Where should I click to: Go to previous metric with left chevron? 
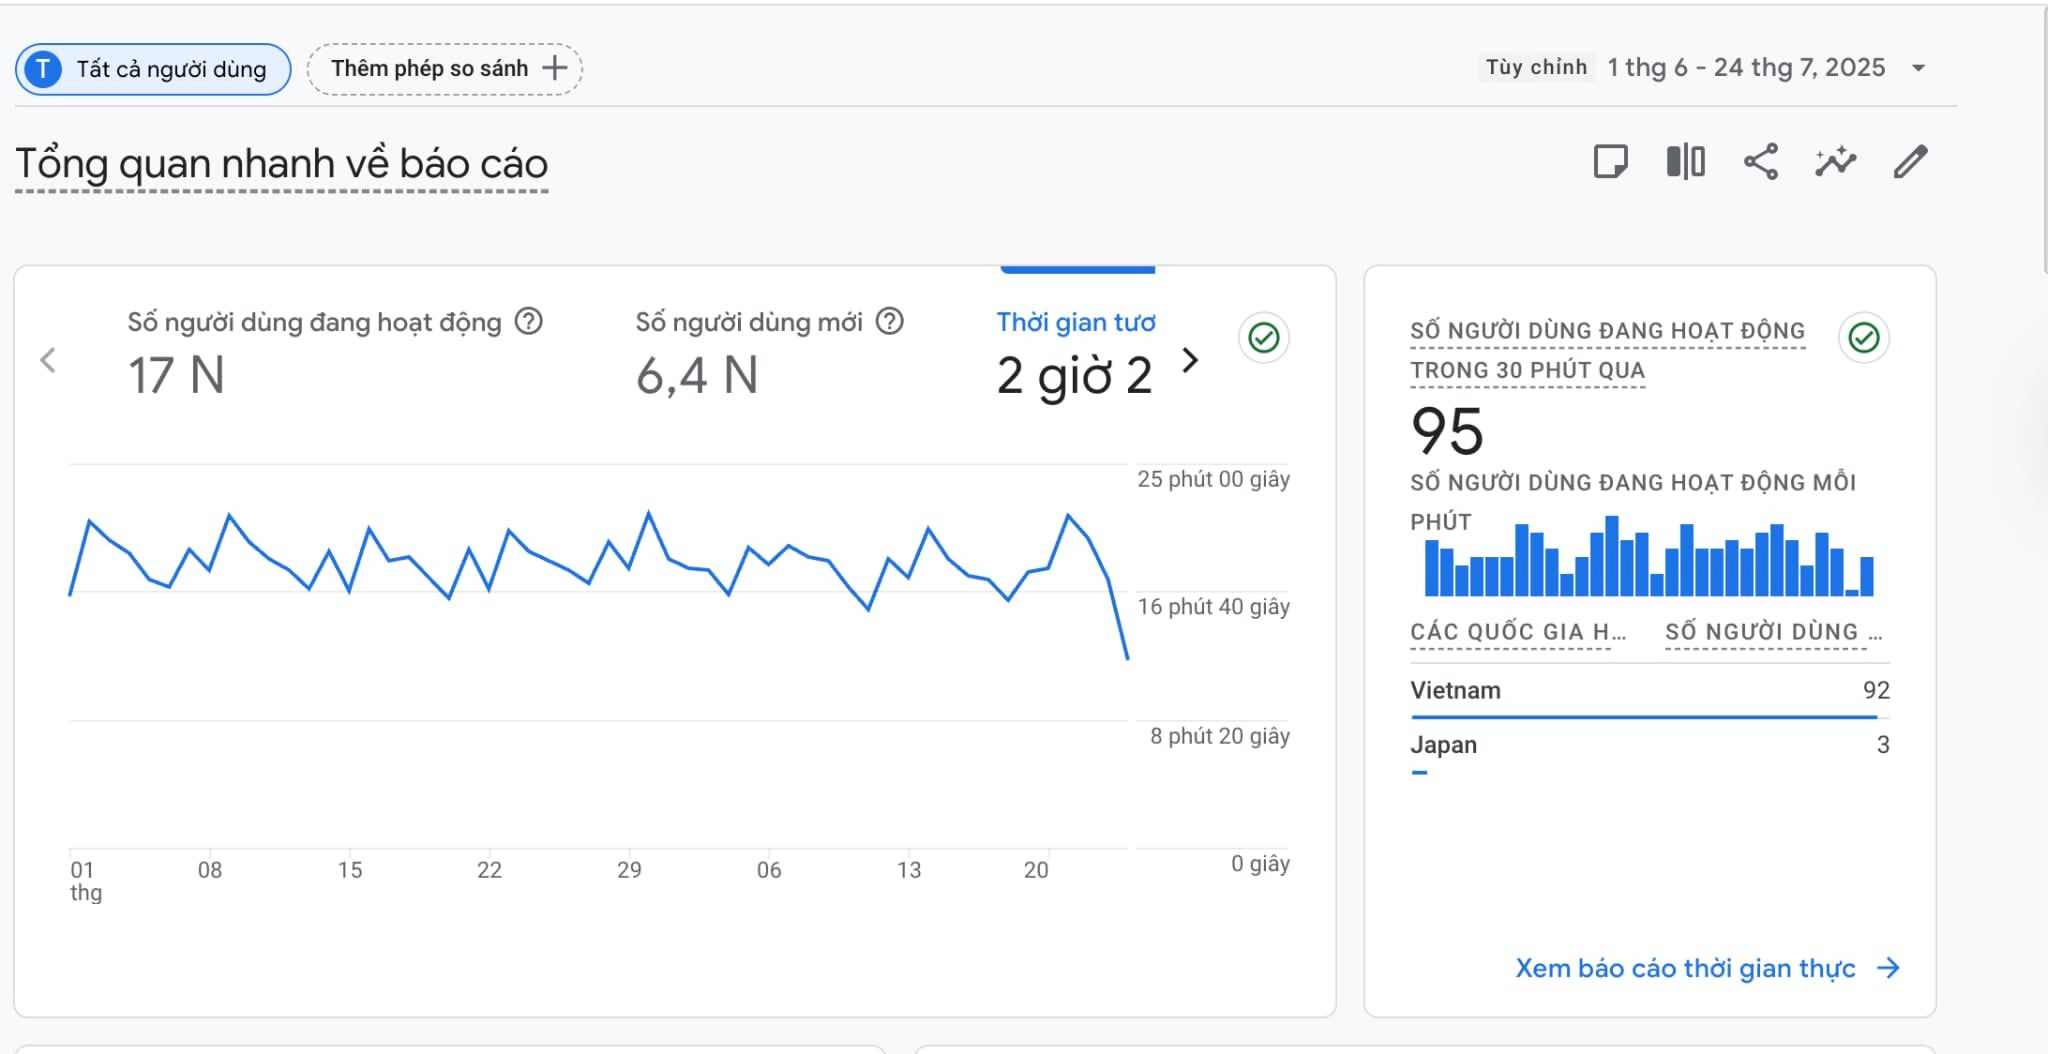pos(47,360)
